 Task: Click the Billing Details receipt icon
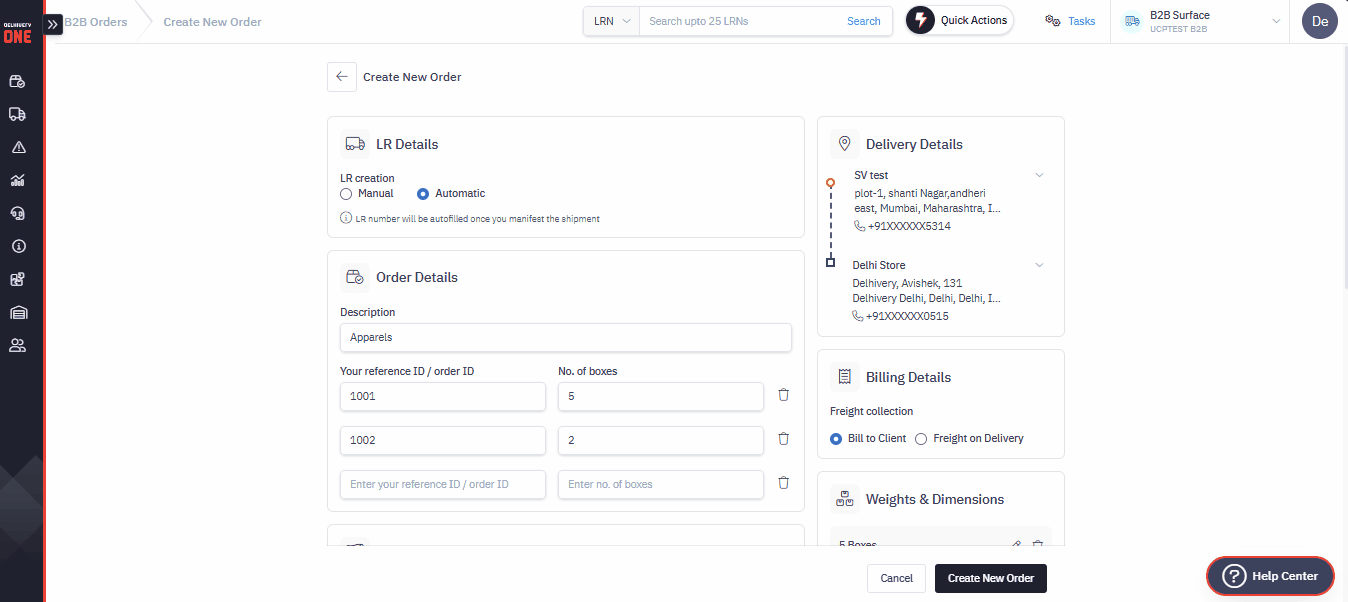click(x=845, y=377)
